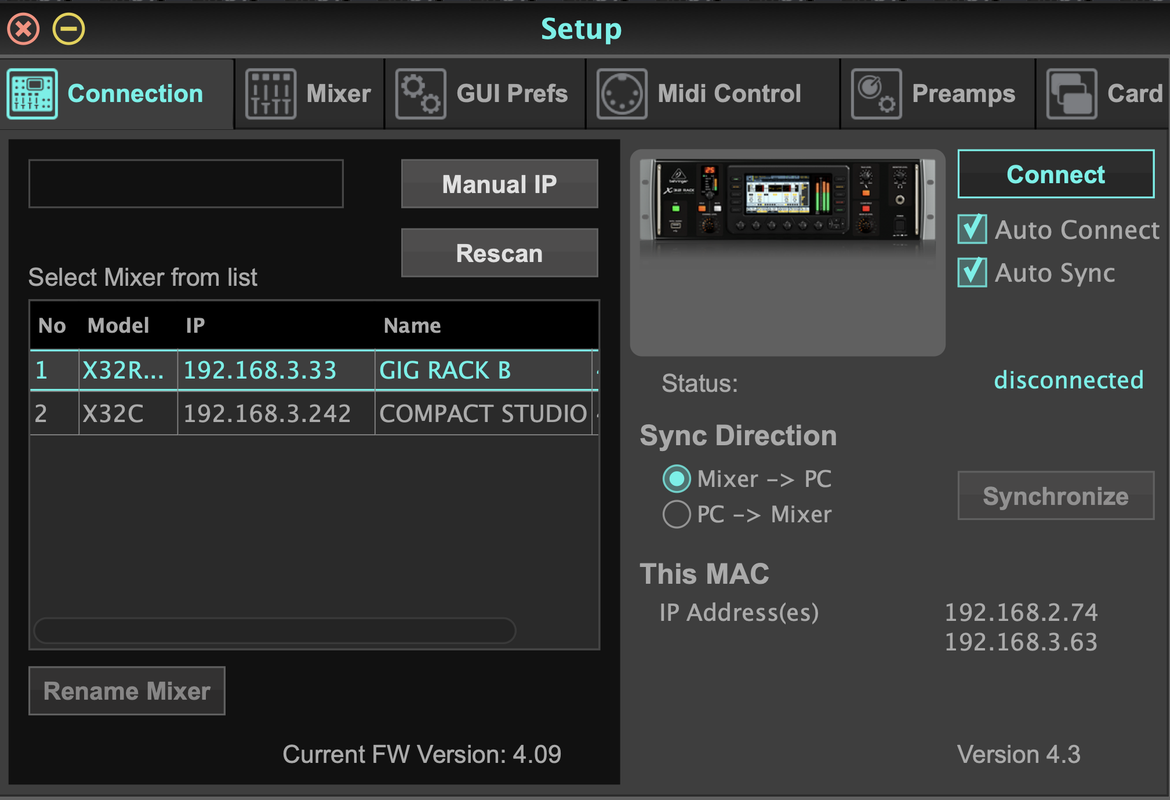Open the Midi Control tab label
The height and width of the screenshot is (800, 1170).
pos(729,93)
